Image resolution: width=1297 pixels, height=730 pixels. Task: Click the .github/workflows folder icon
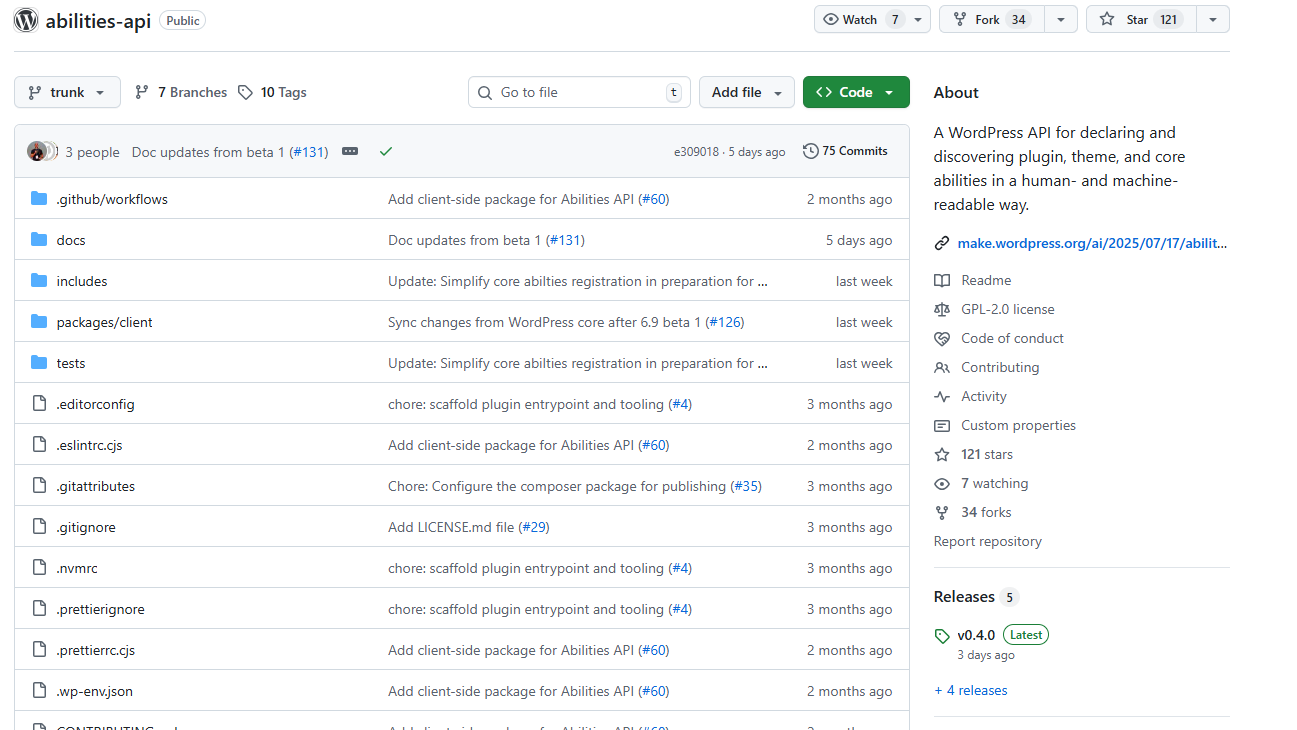[x=39, y=199]
